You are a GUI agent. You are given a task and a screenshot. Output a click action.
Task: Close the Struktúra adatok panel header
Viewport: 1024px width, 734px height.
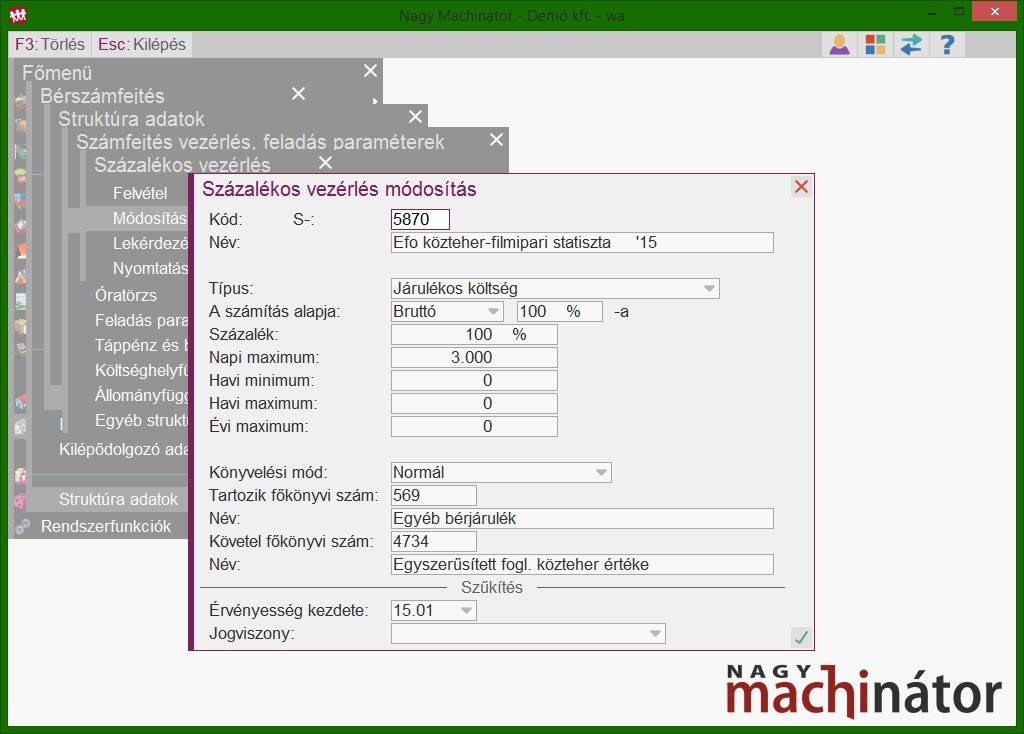pyautogui.click(x=415, y=116)
